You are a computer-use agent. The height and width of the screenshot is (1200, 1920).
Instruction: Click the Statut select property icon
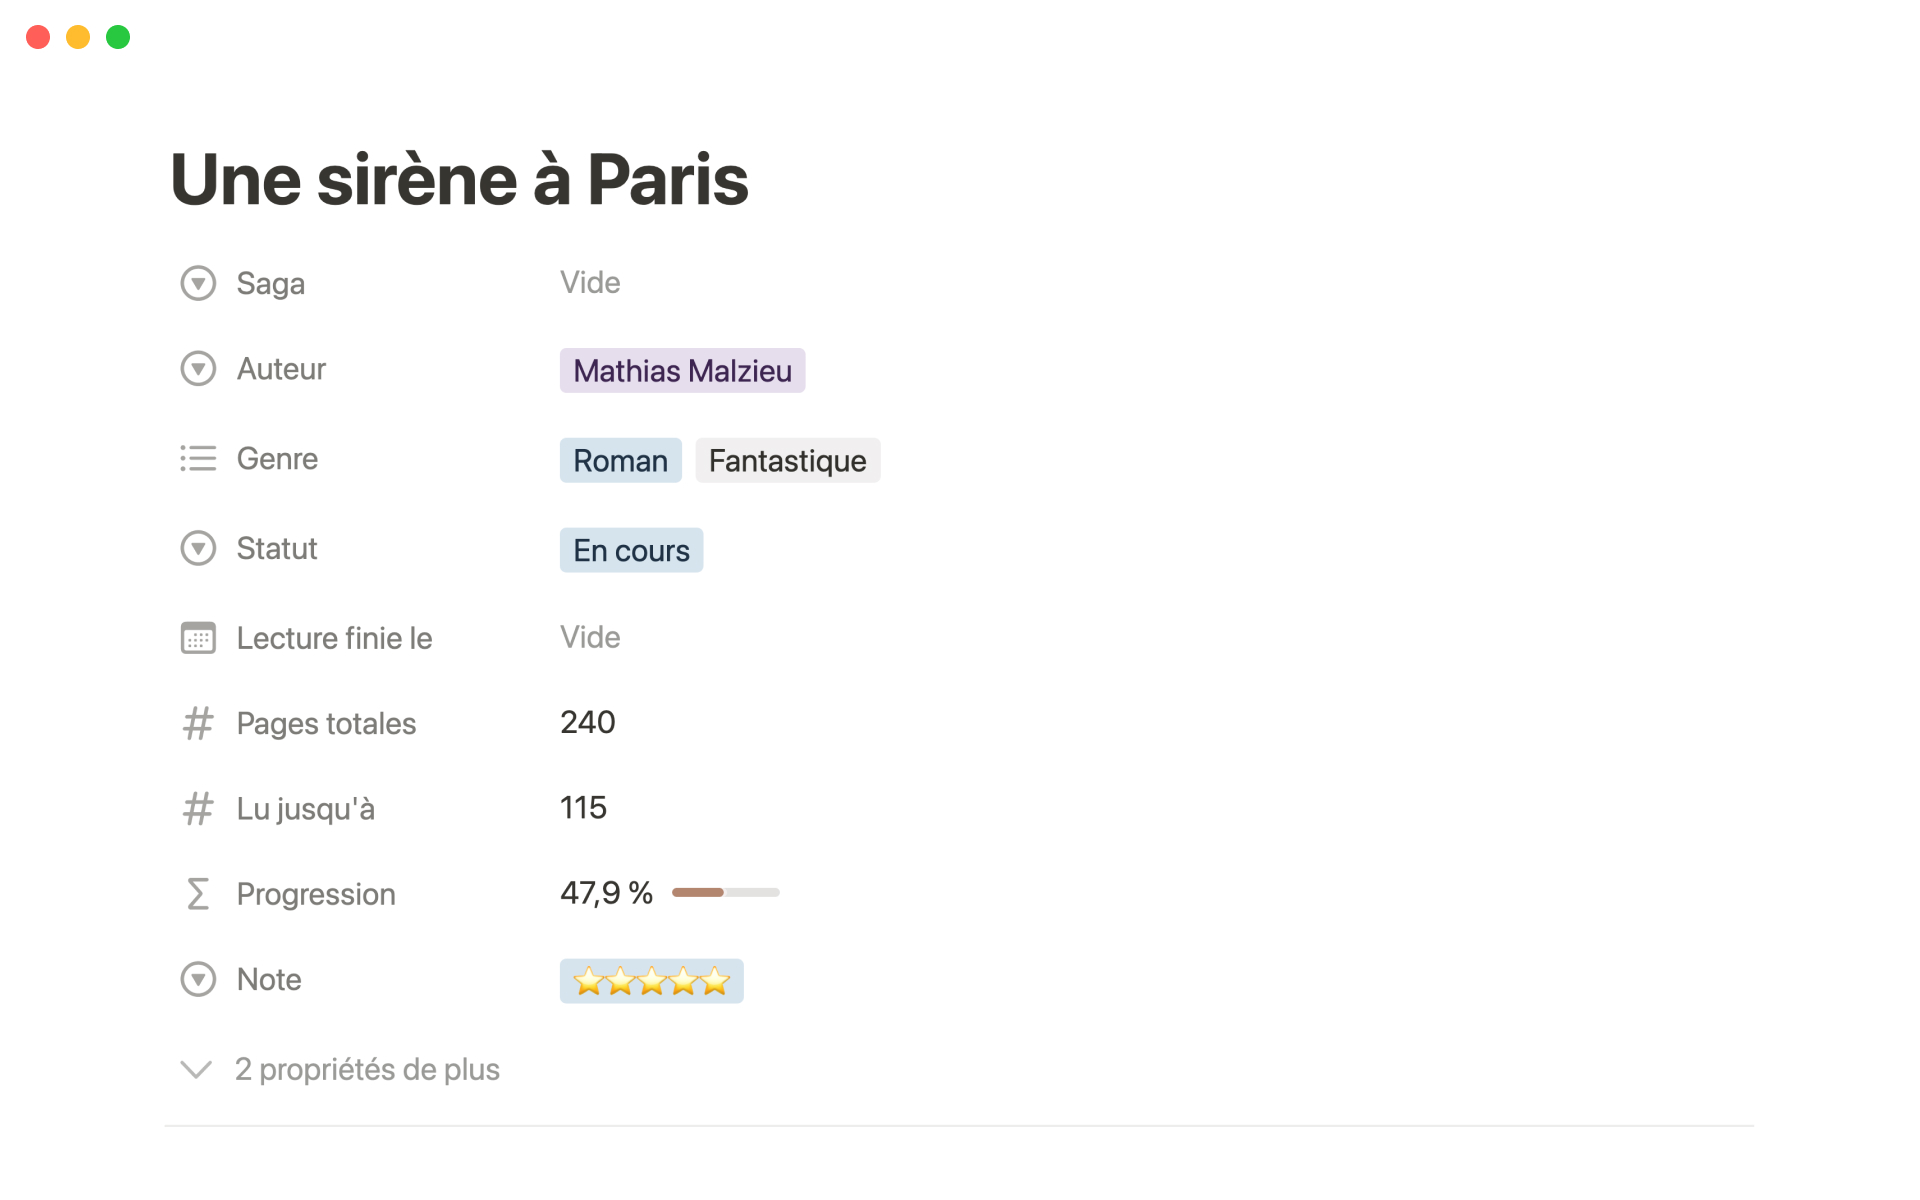(198, 548)
